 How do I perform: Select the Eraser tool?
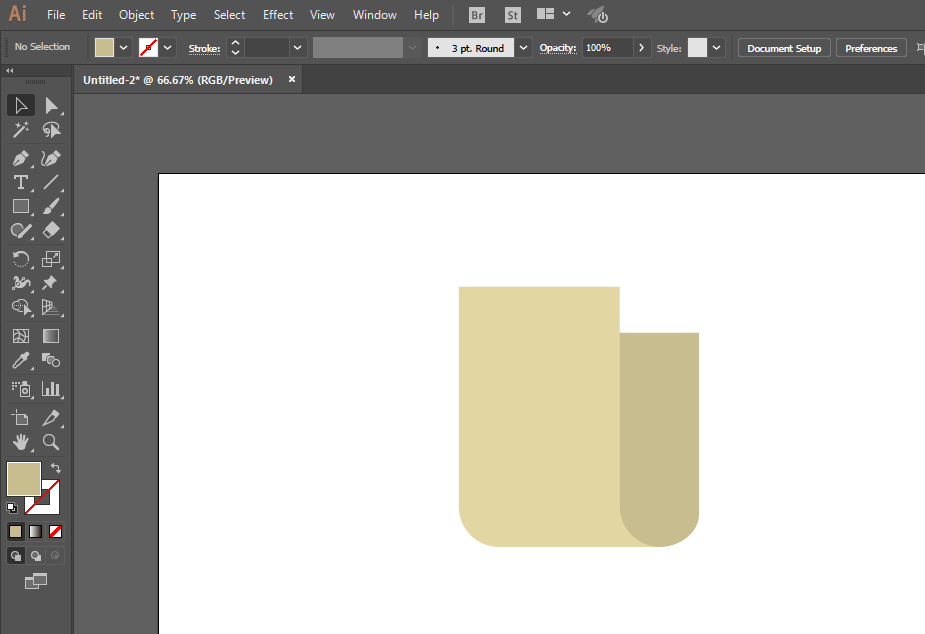pyautogui.click(x=51, y=231)
